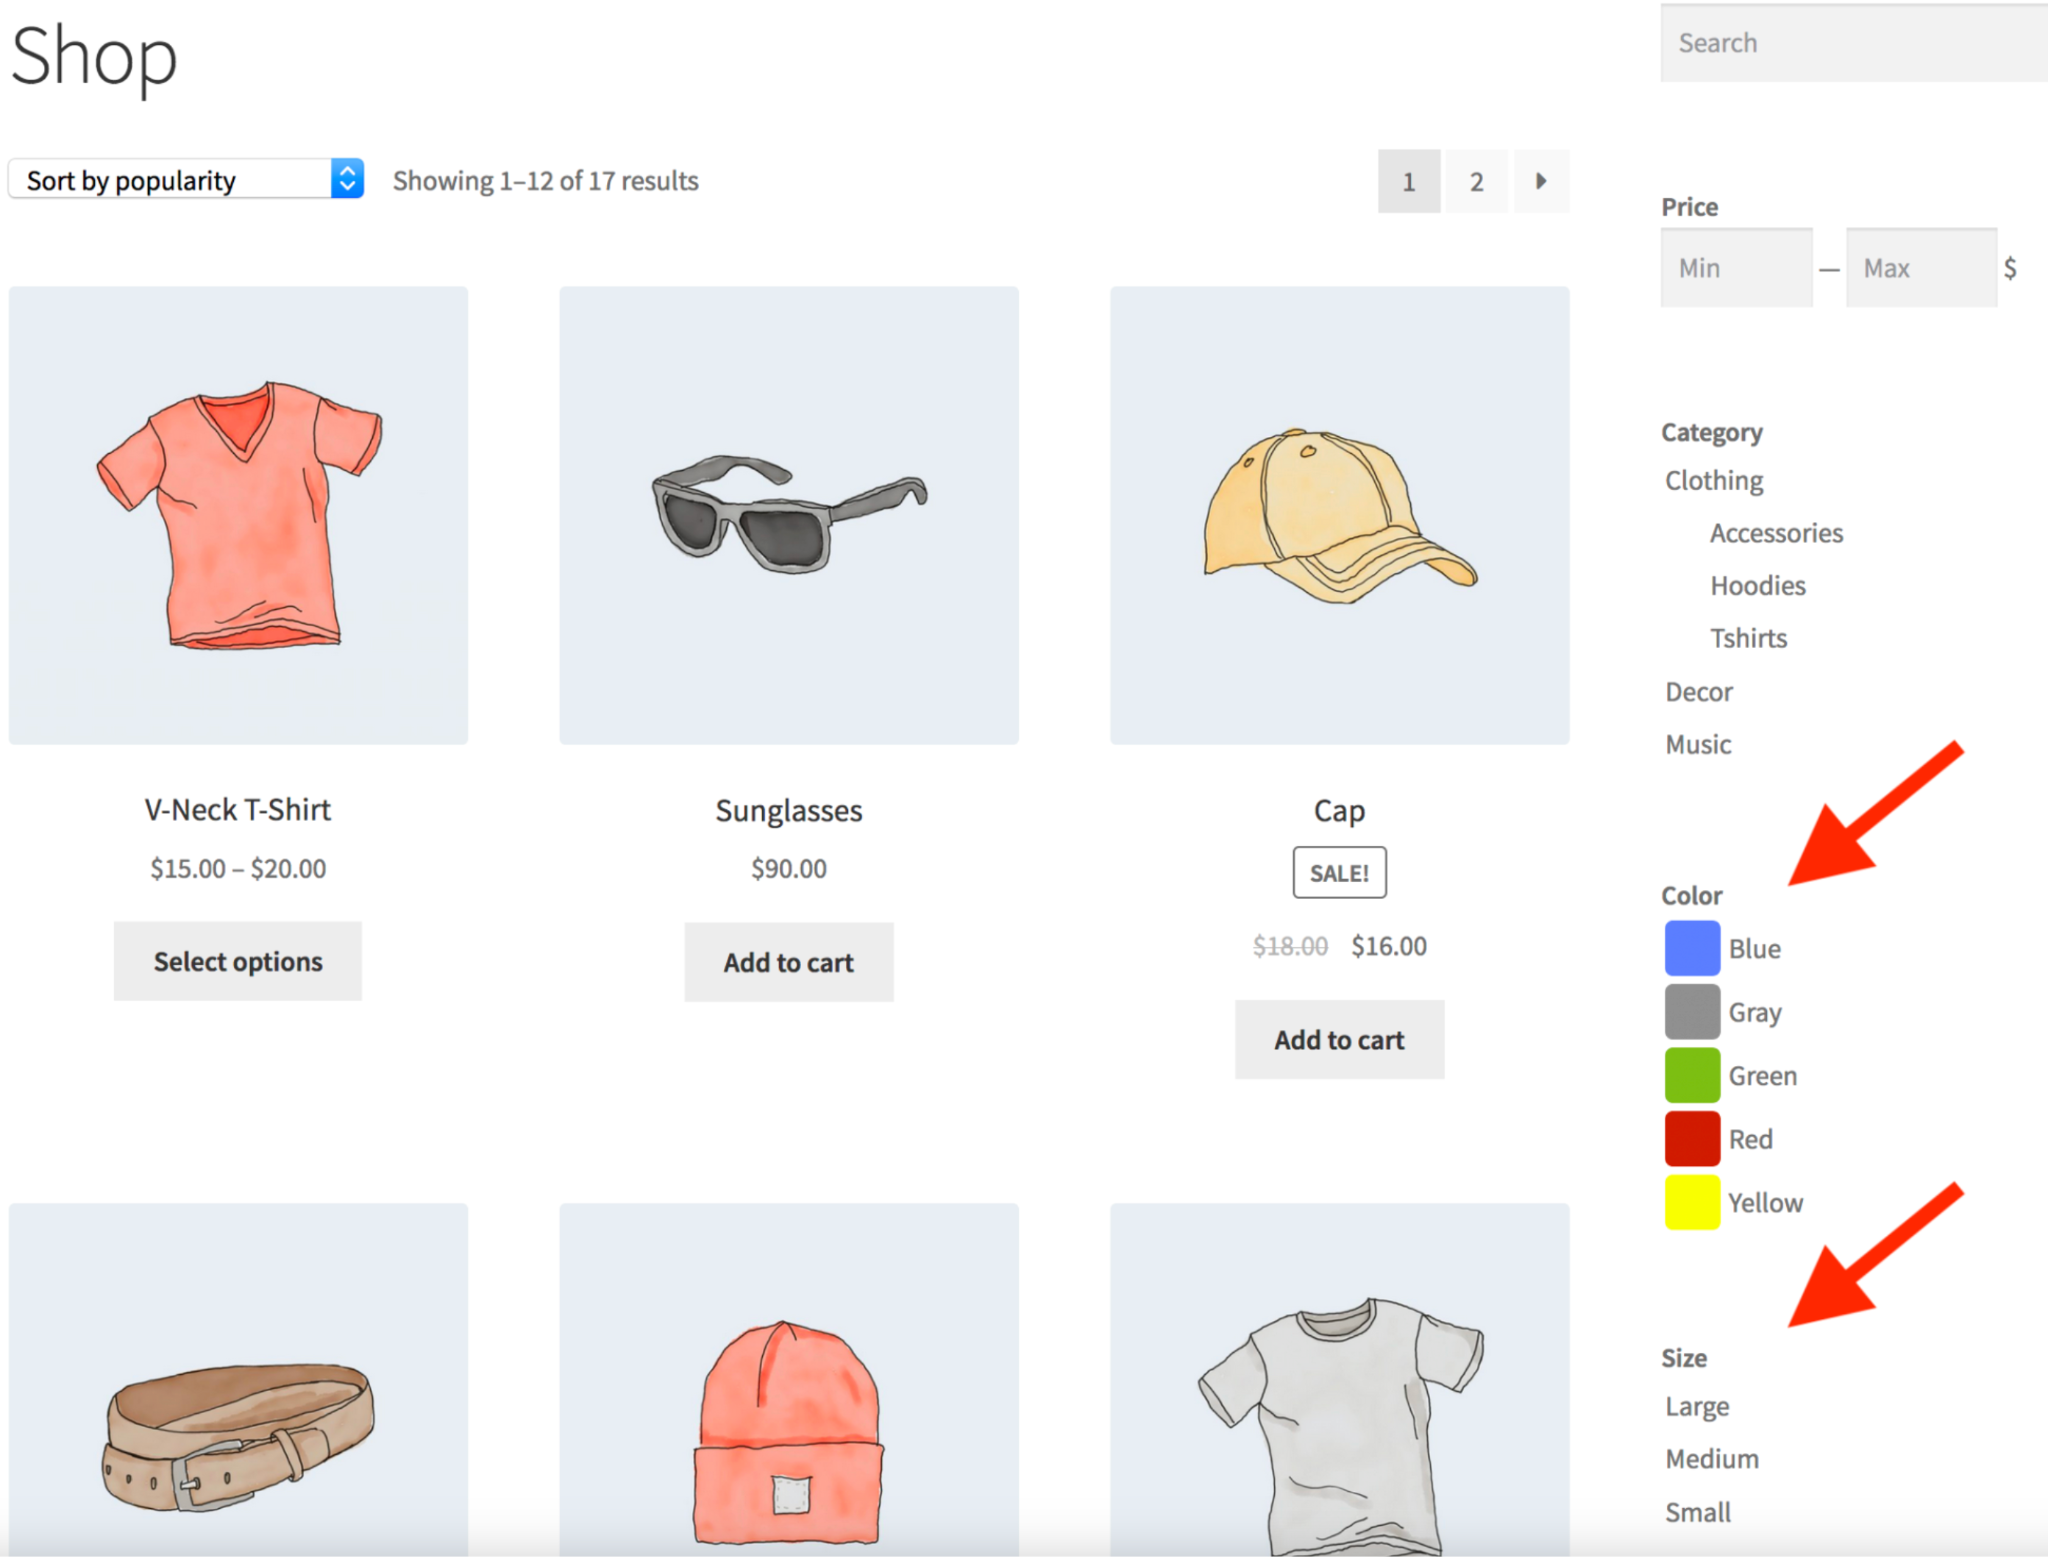Go to results page 2
2048x1557 pixels.
[1476, 182]
